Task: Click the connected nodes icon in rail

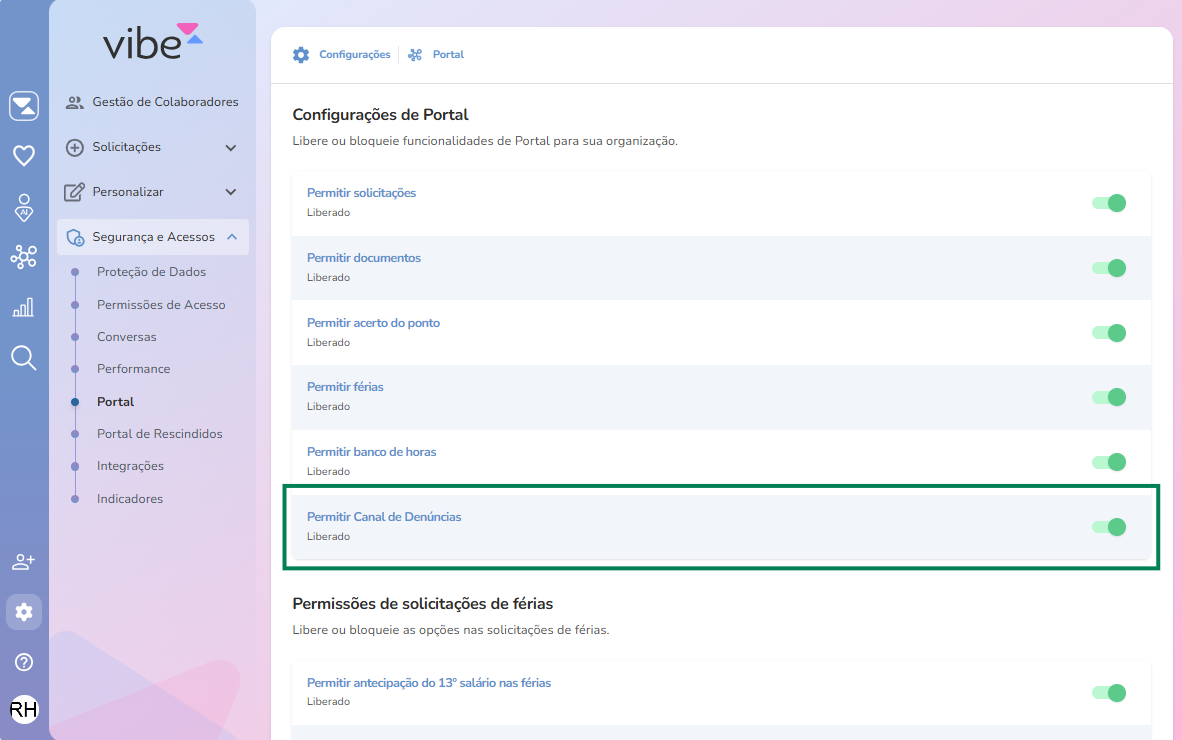Action: pyautogui.click(x=24, y=257)
